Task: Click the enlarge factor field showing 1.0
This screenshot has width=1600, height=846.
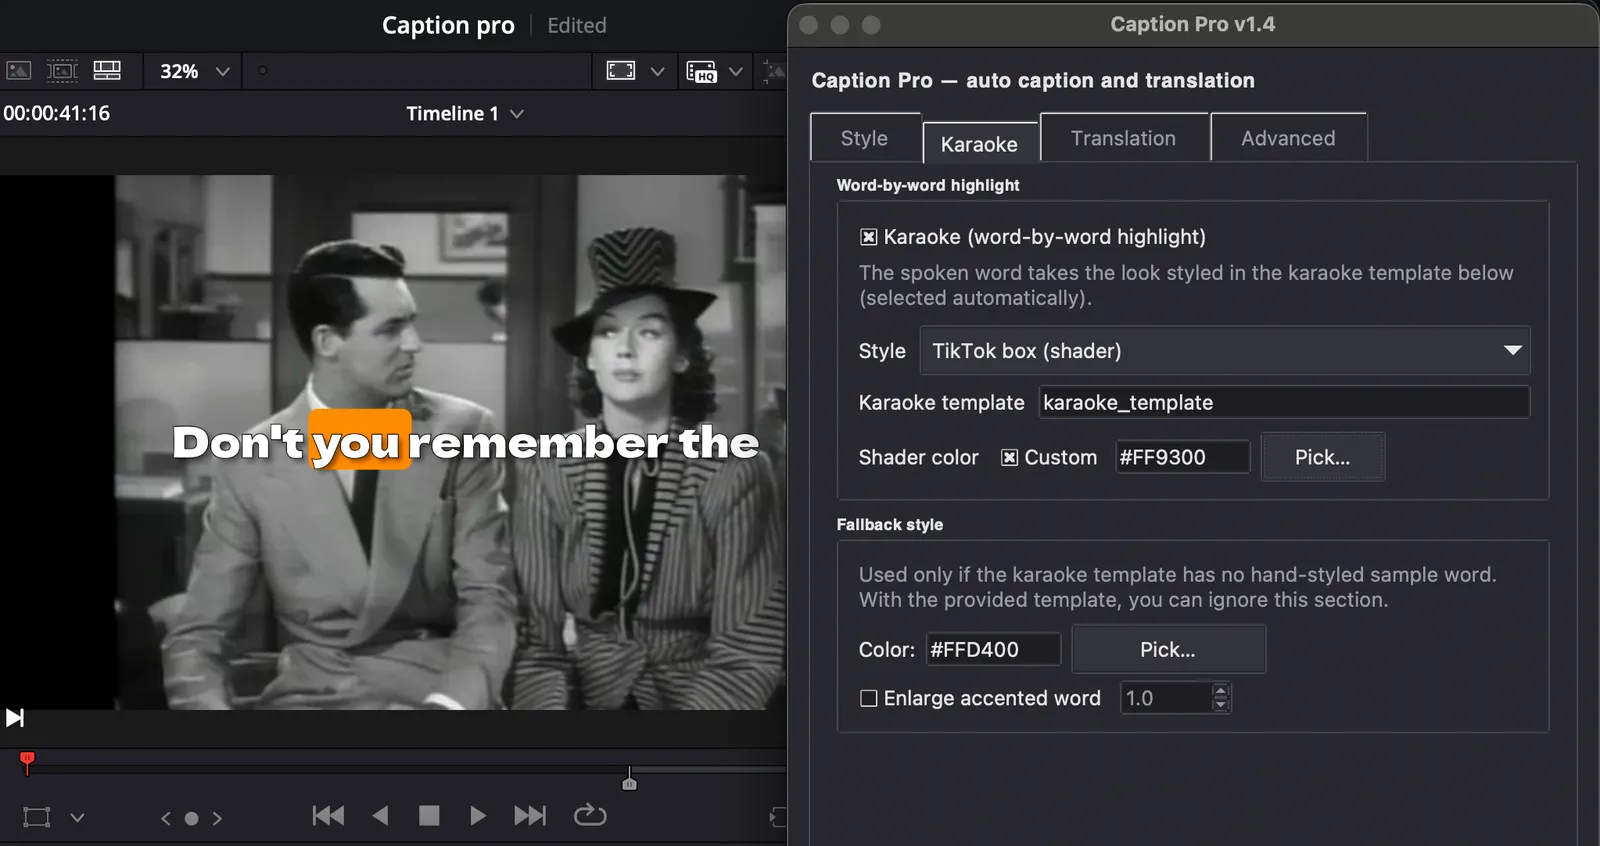Action: tap(1167, 698)
